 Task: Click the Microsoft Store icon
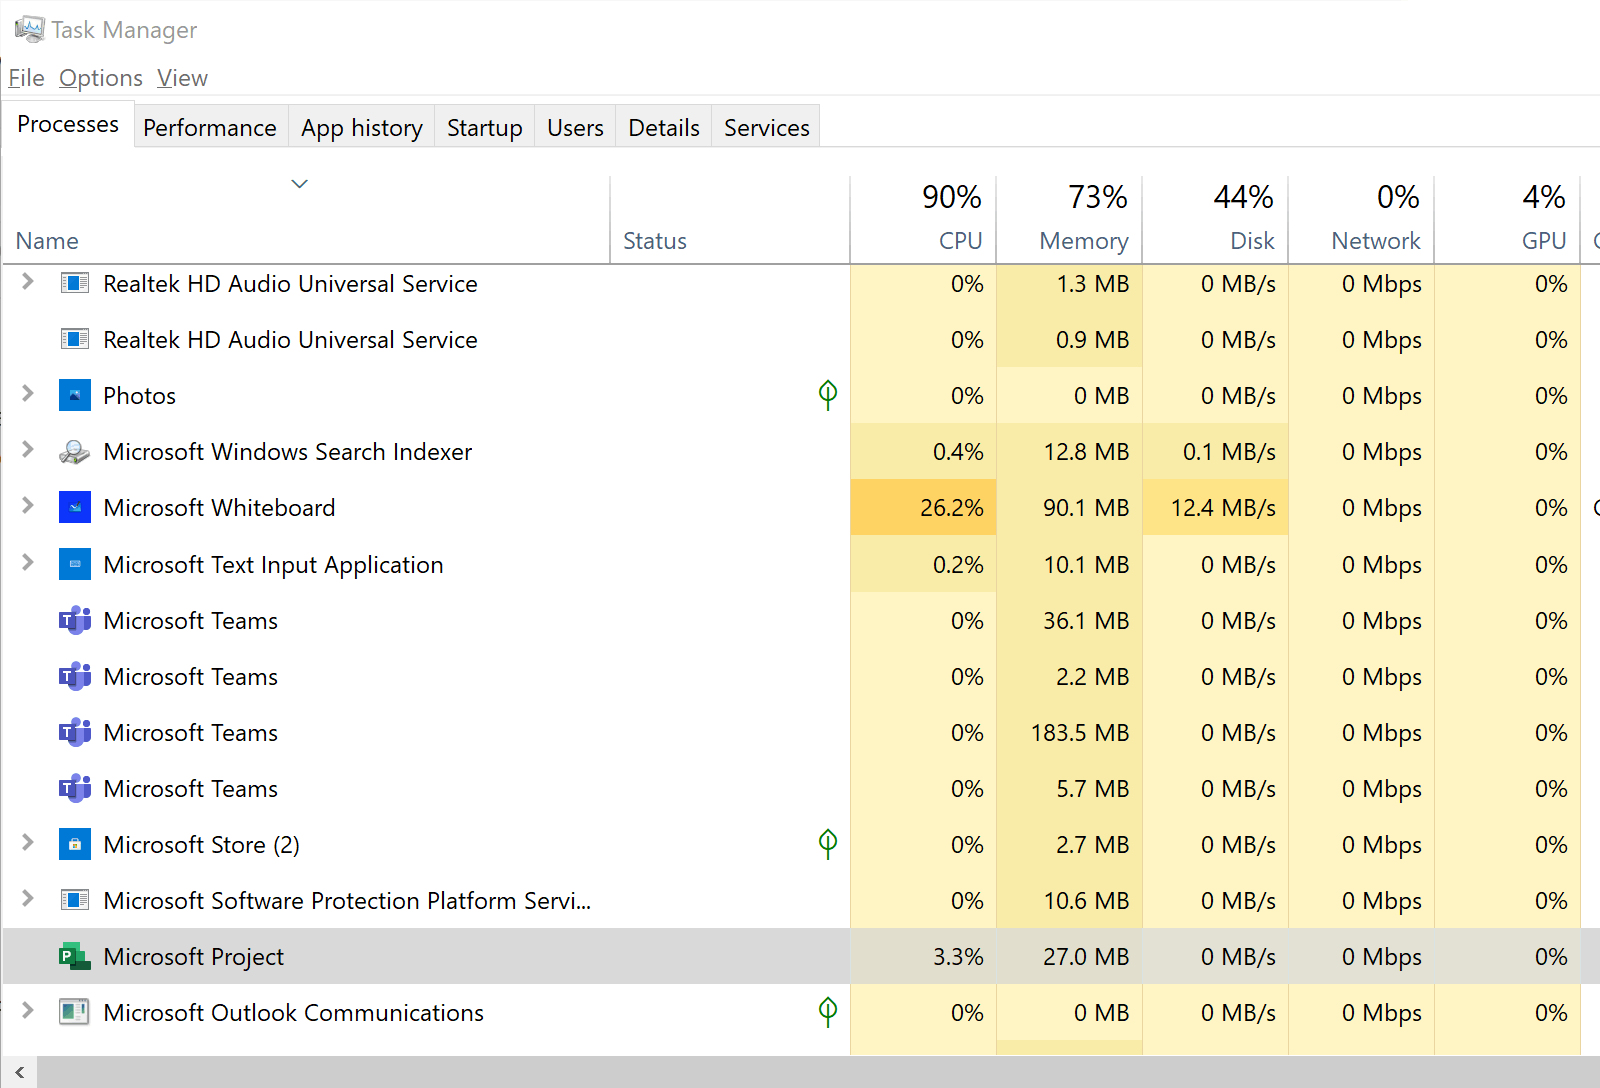pyautogui.click(x=75, y=845)
